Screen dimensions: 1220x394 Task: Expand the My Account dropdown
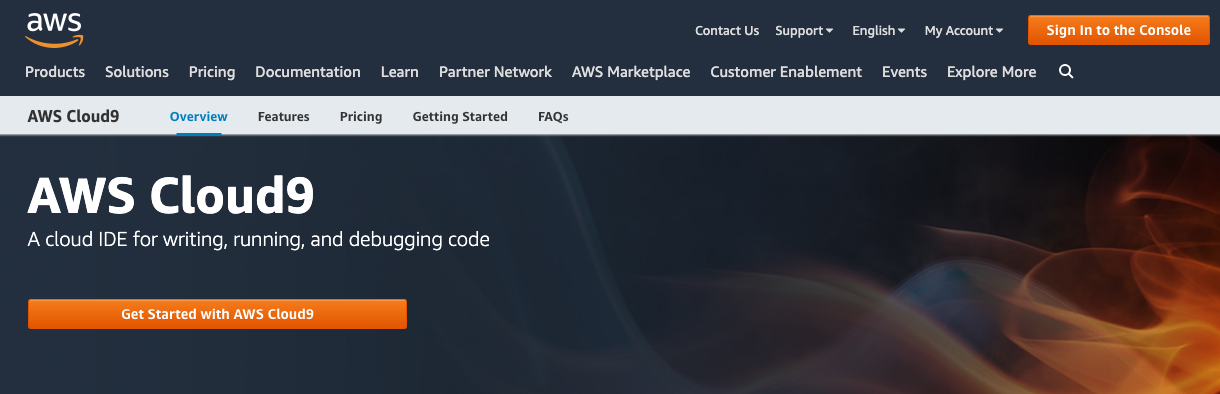[964, 31]
